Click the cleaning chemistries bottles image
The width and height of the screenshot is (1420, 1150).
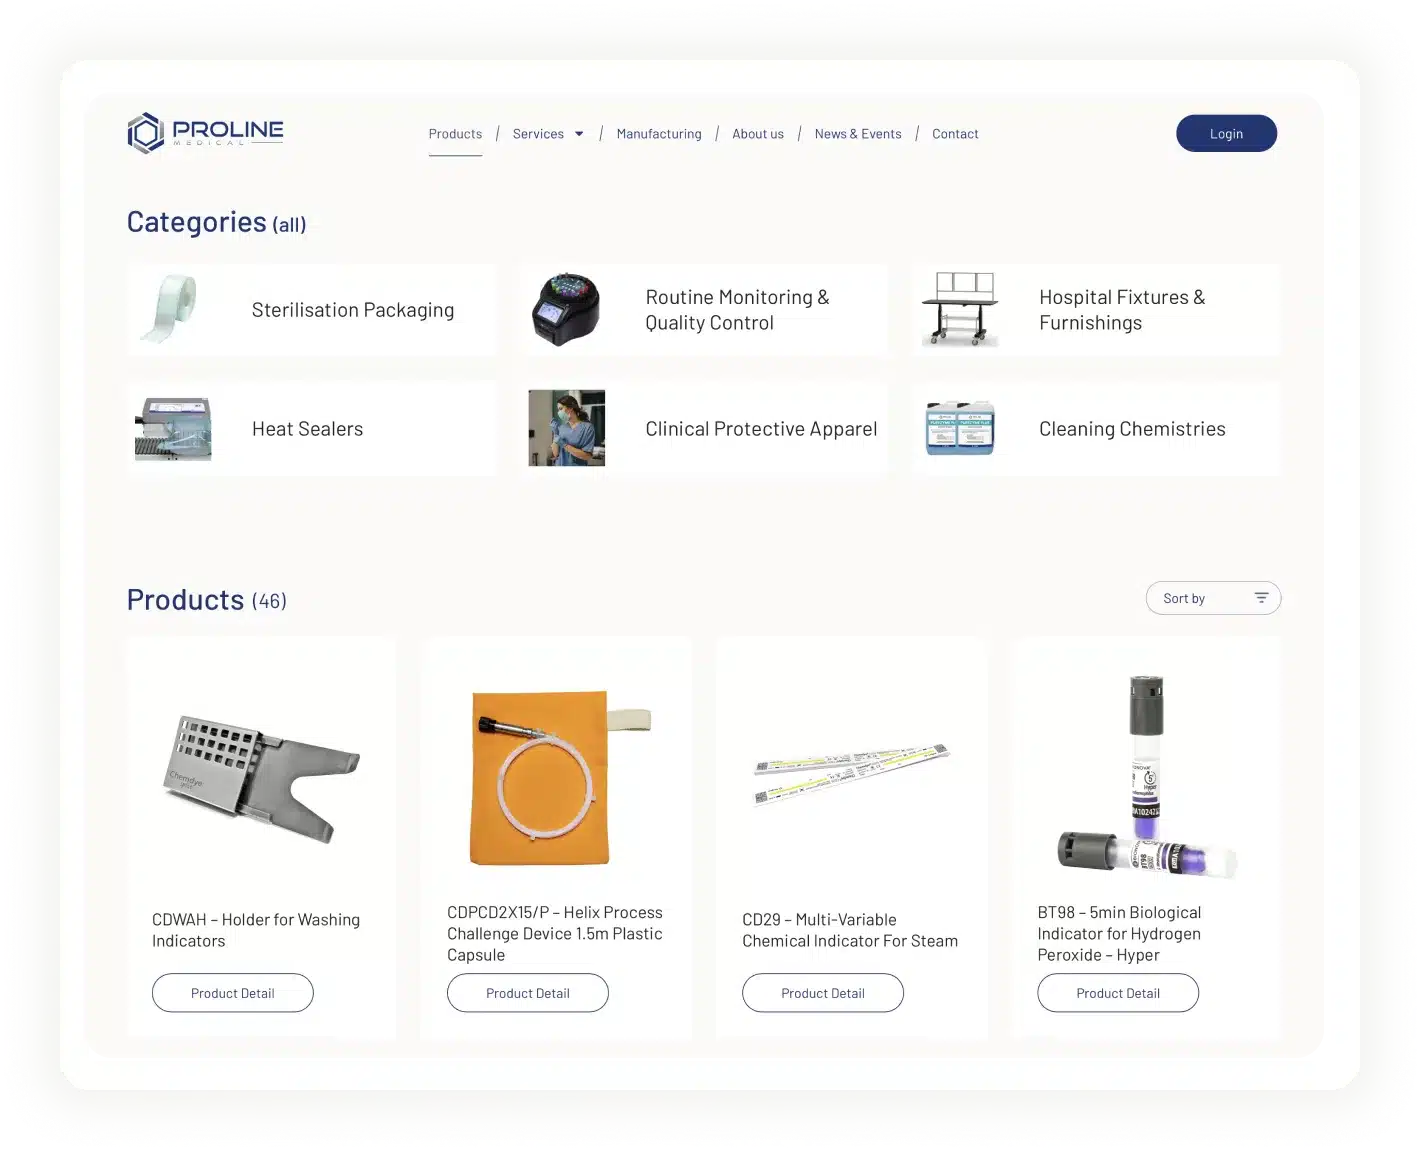[x=960, y=428]
